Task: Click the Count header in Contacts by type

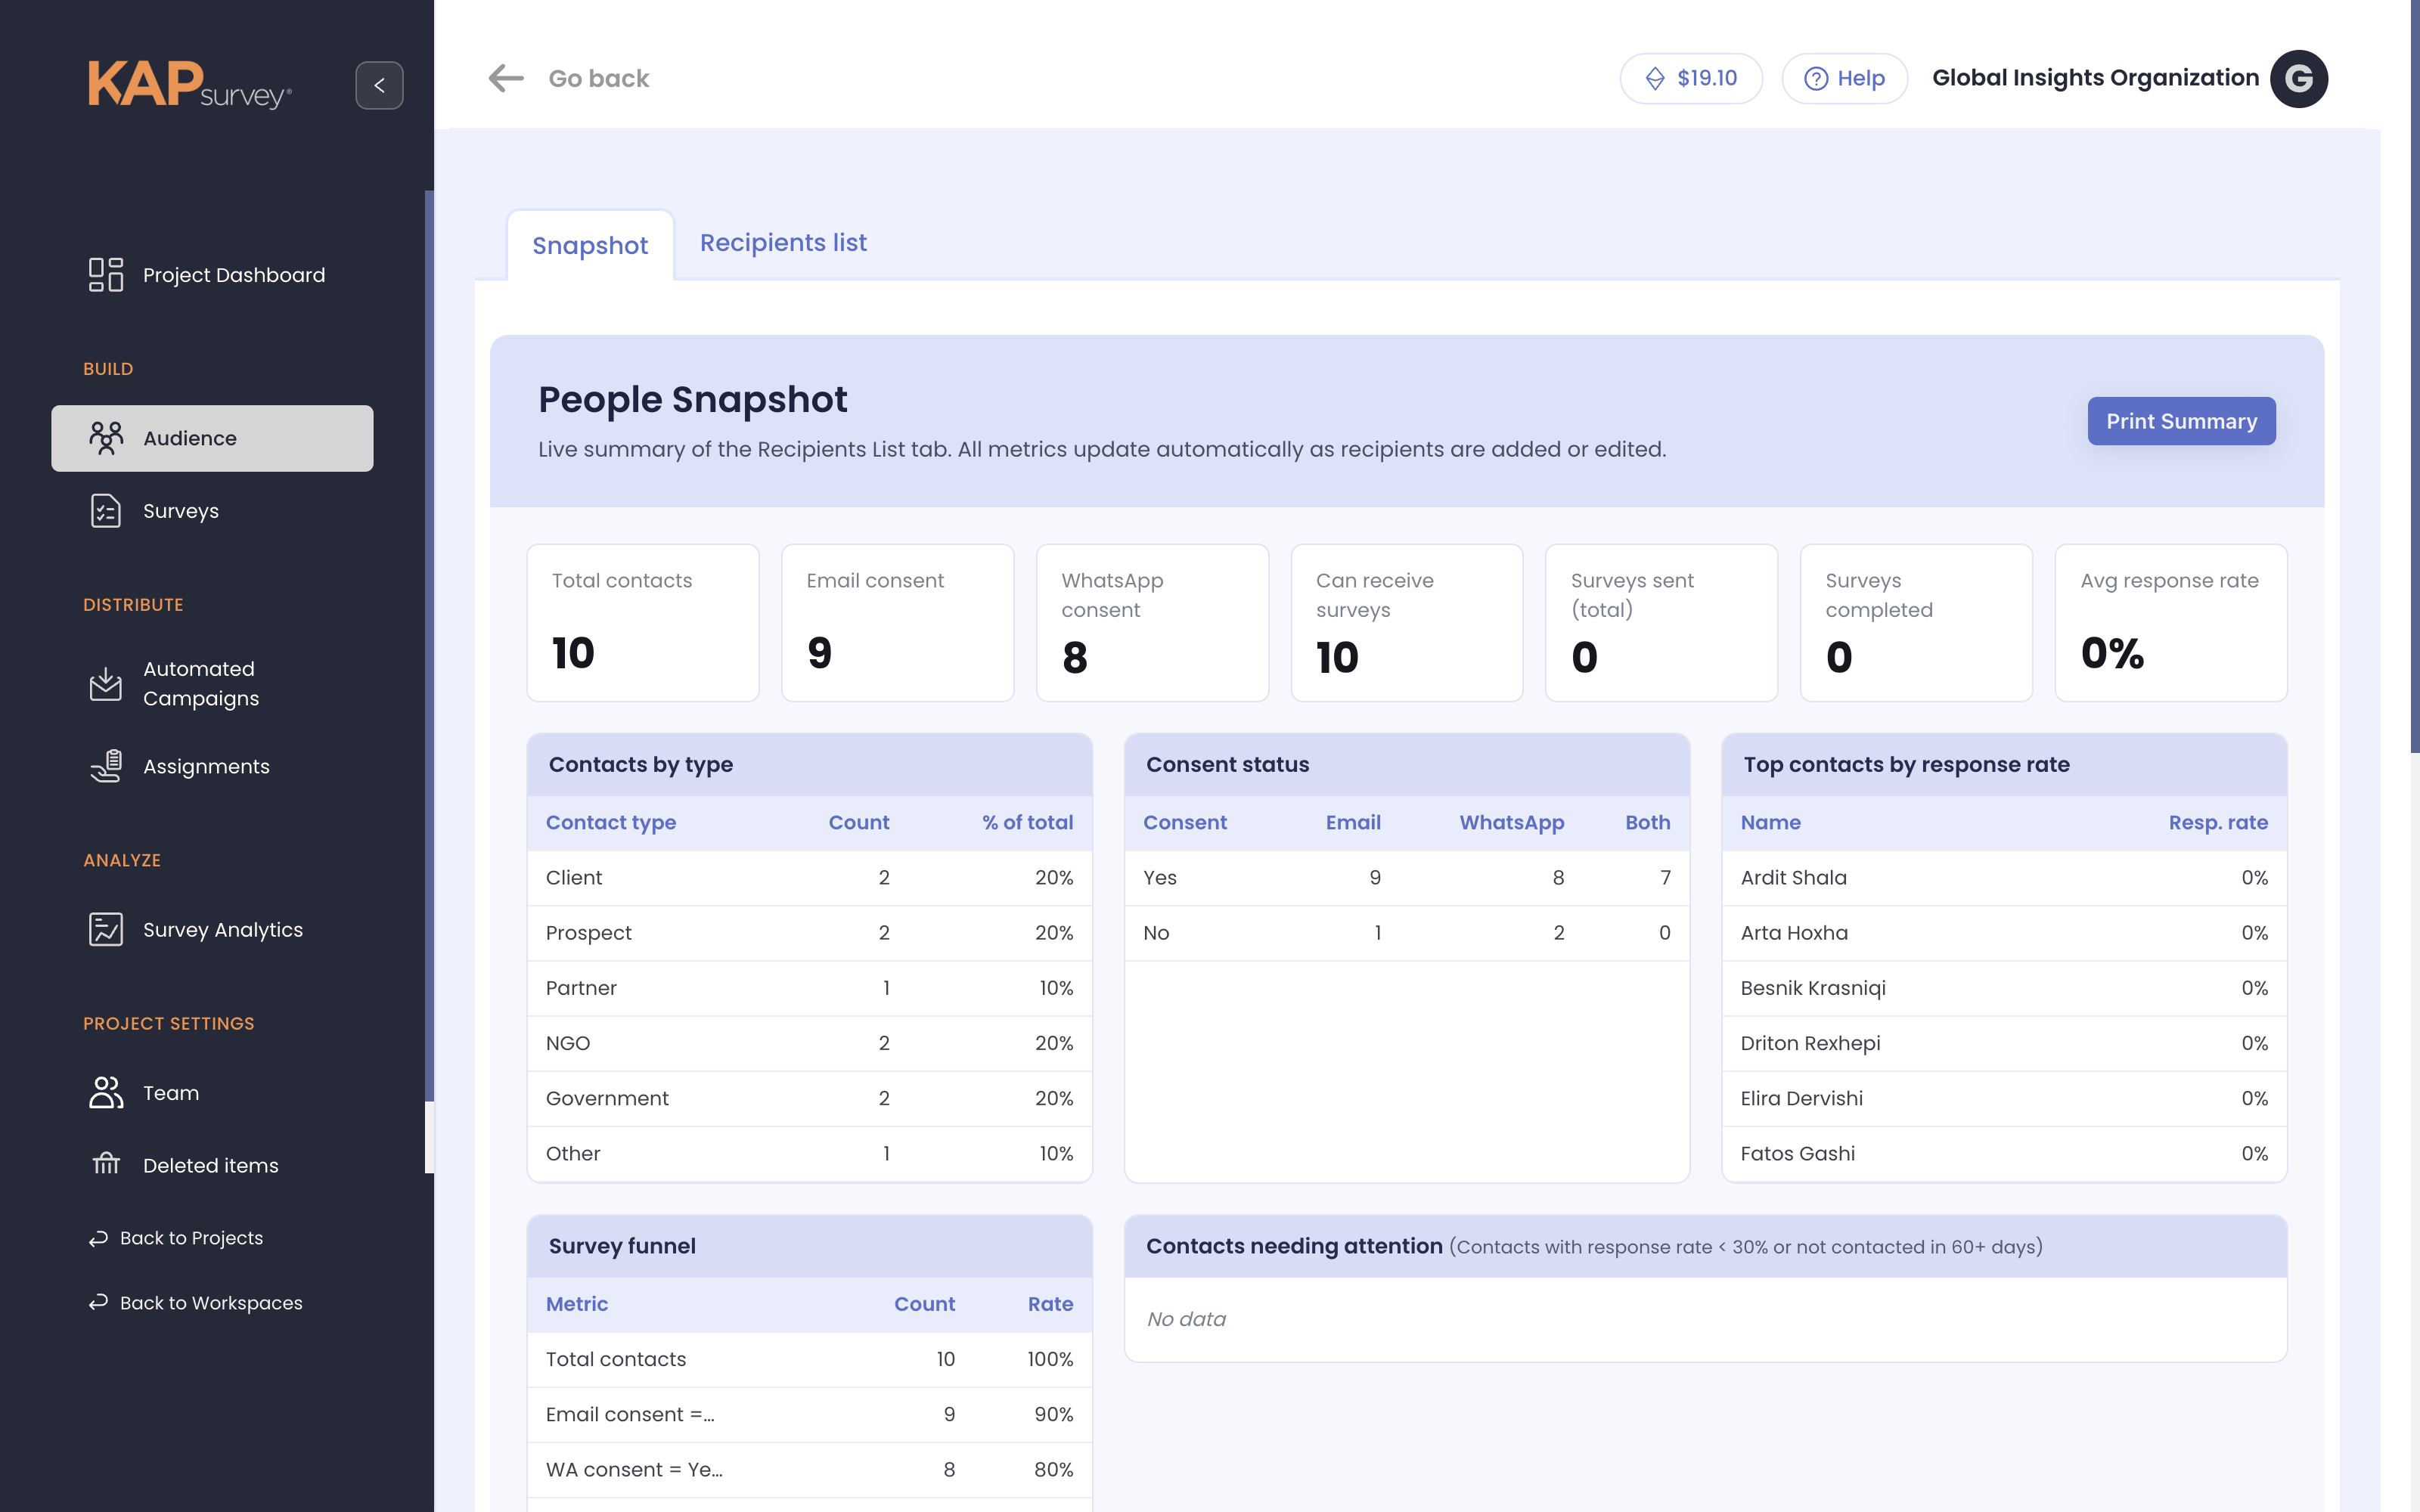Action: [x=858, y=822]
